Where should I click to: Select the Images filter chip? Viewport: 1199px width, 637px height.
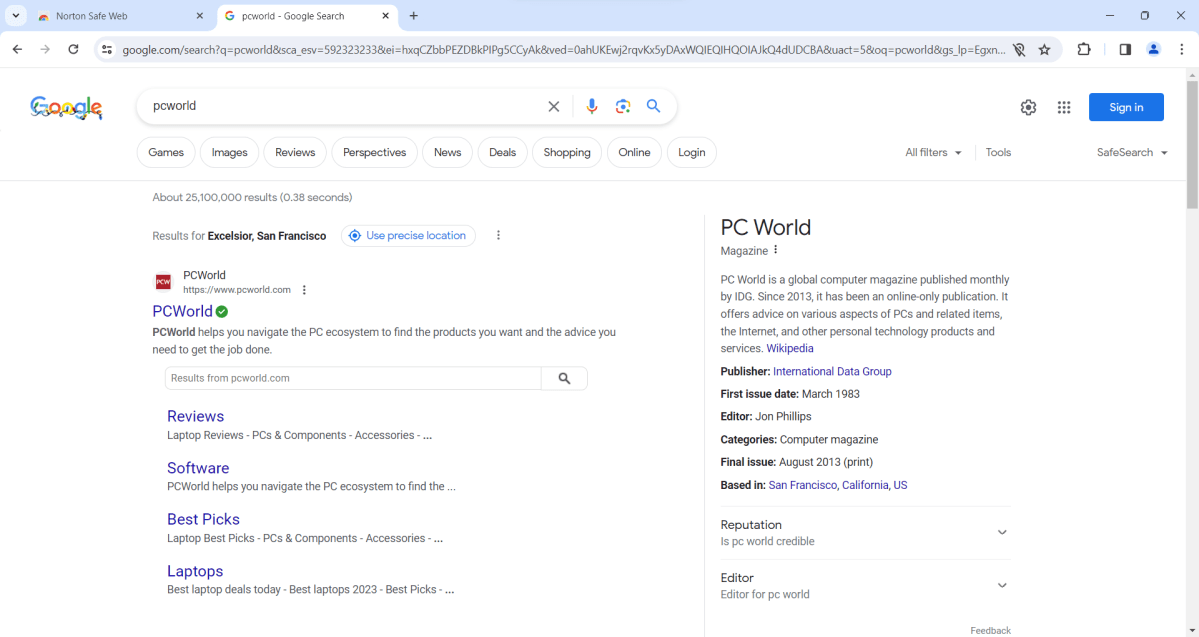pyautogui.click(x=229, y=152)
